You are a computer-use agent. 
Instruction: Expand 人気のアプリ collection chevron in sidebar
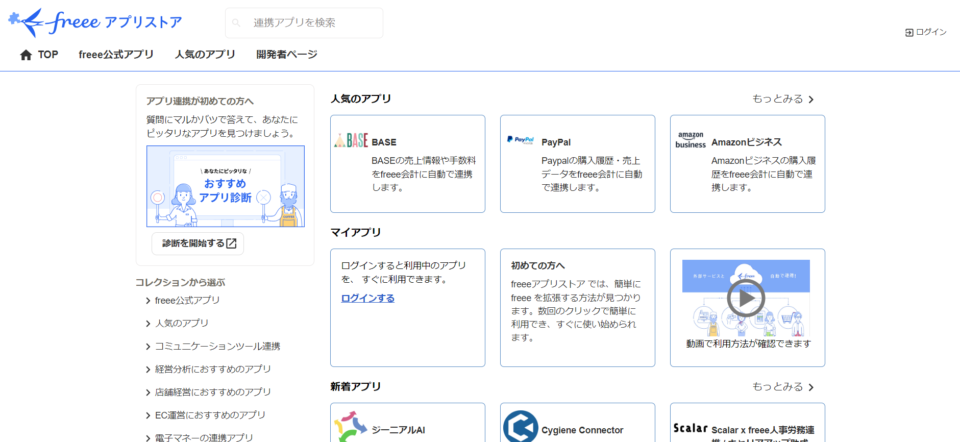point(148,323)
